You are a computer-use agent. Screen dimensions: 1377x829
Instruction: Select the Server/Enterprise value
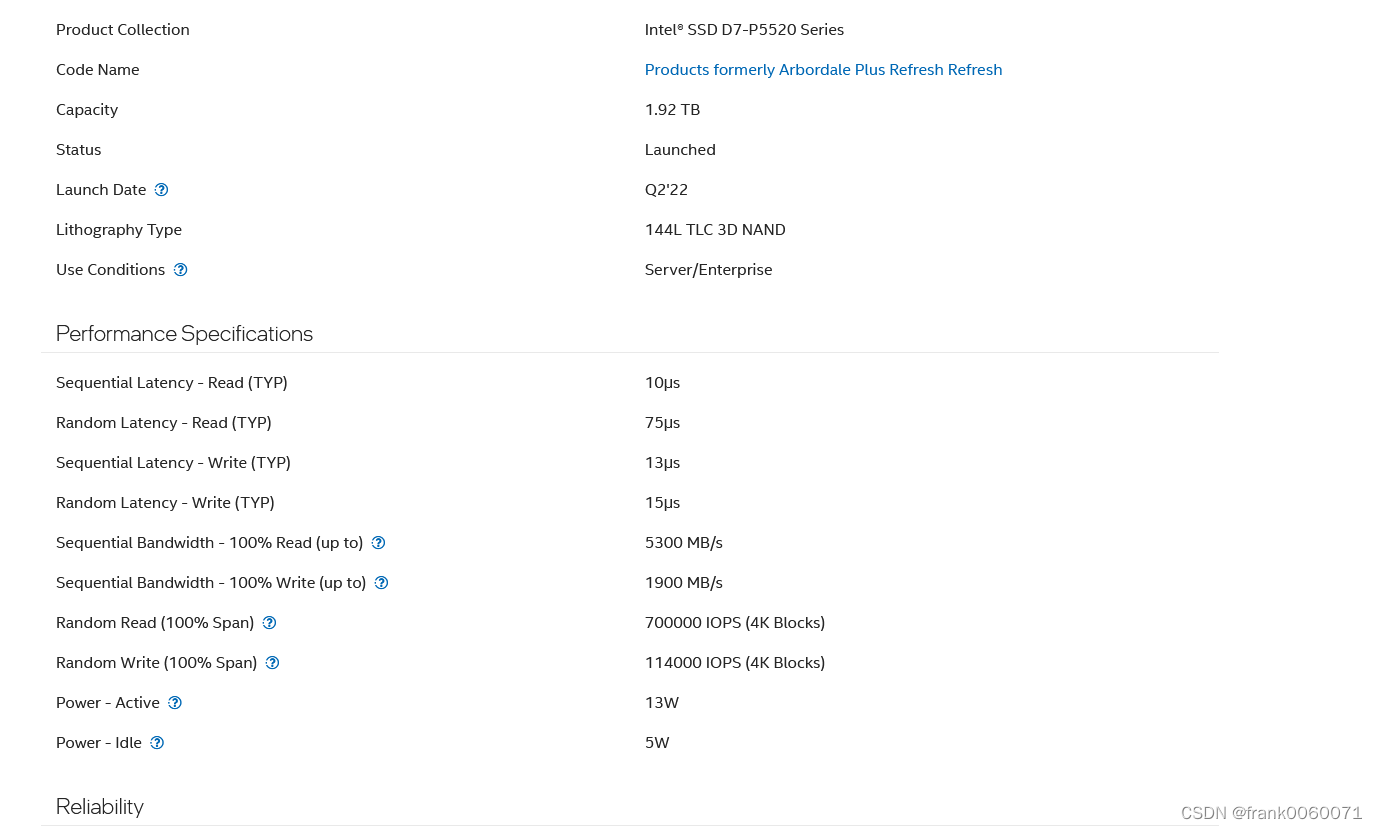click(708, 270)
